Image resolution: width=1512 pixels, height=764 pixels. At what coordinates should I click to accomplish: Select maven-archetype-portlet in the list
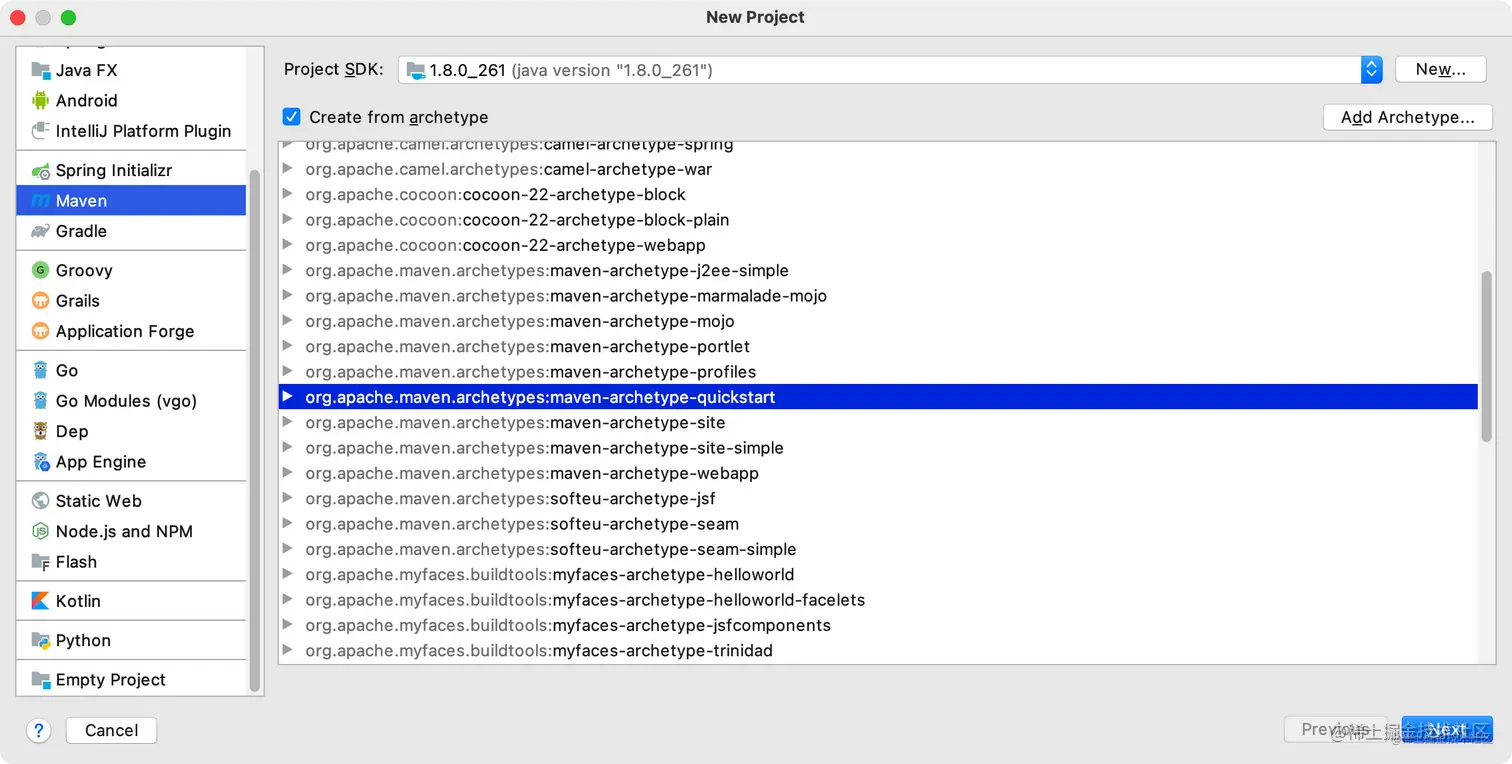(x=877, y=346)
